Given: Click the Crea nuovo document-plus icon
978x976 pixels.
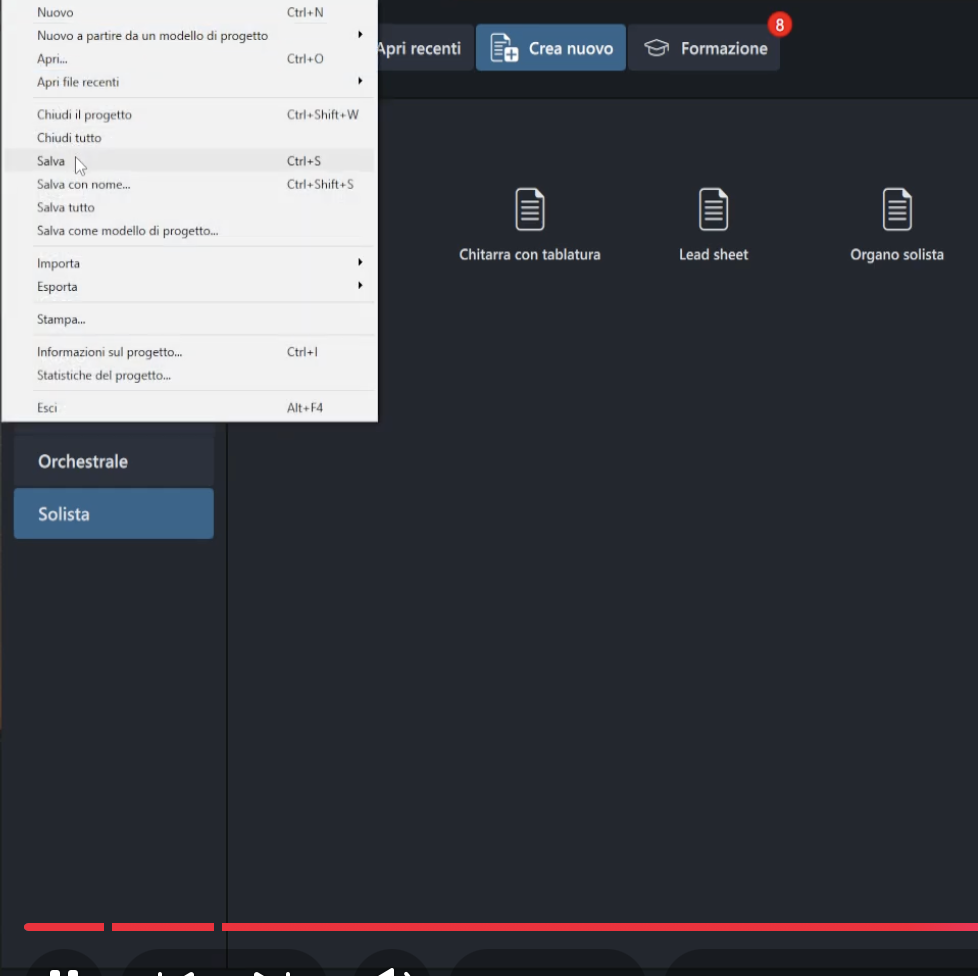Looking at the screenshot, I should coord(504,48).
